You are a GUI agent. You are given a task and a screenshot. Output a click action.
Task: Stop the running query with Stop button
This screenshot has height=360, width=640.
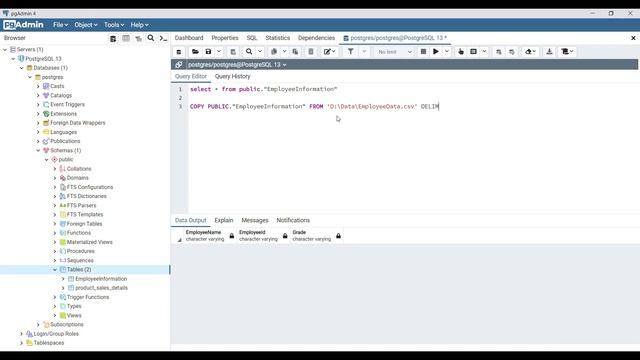[423, 52]
